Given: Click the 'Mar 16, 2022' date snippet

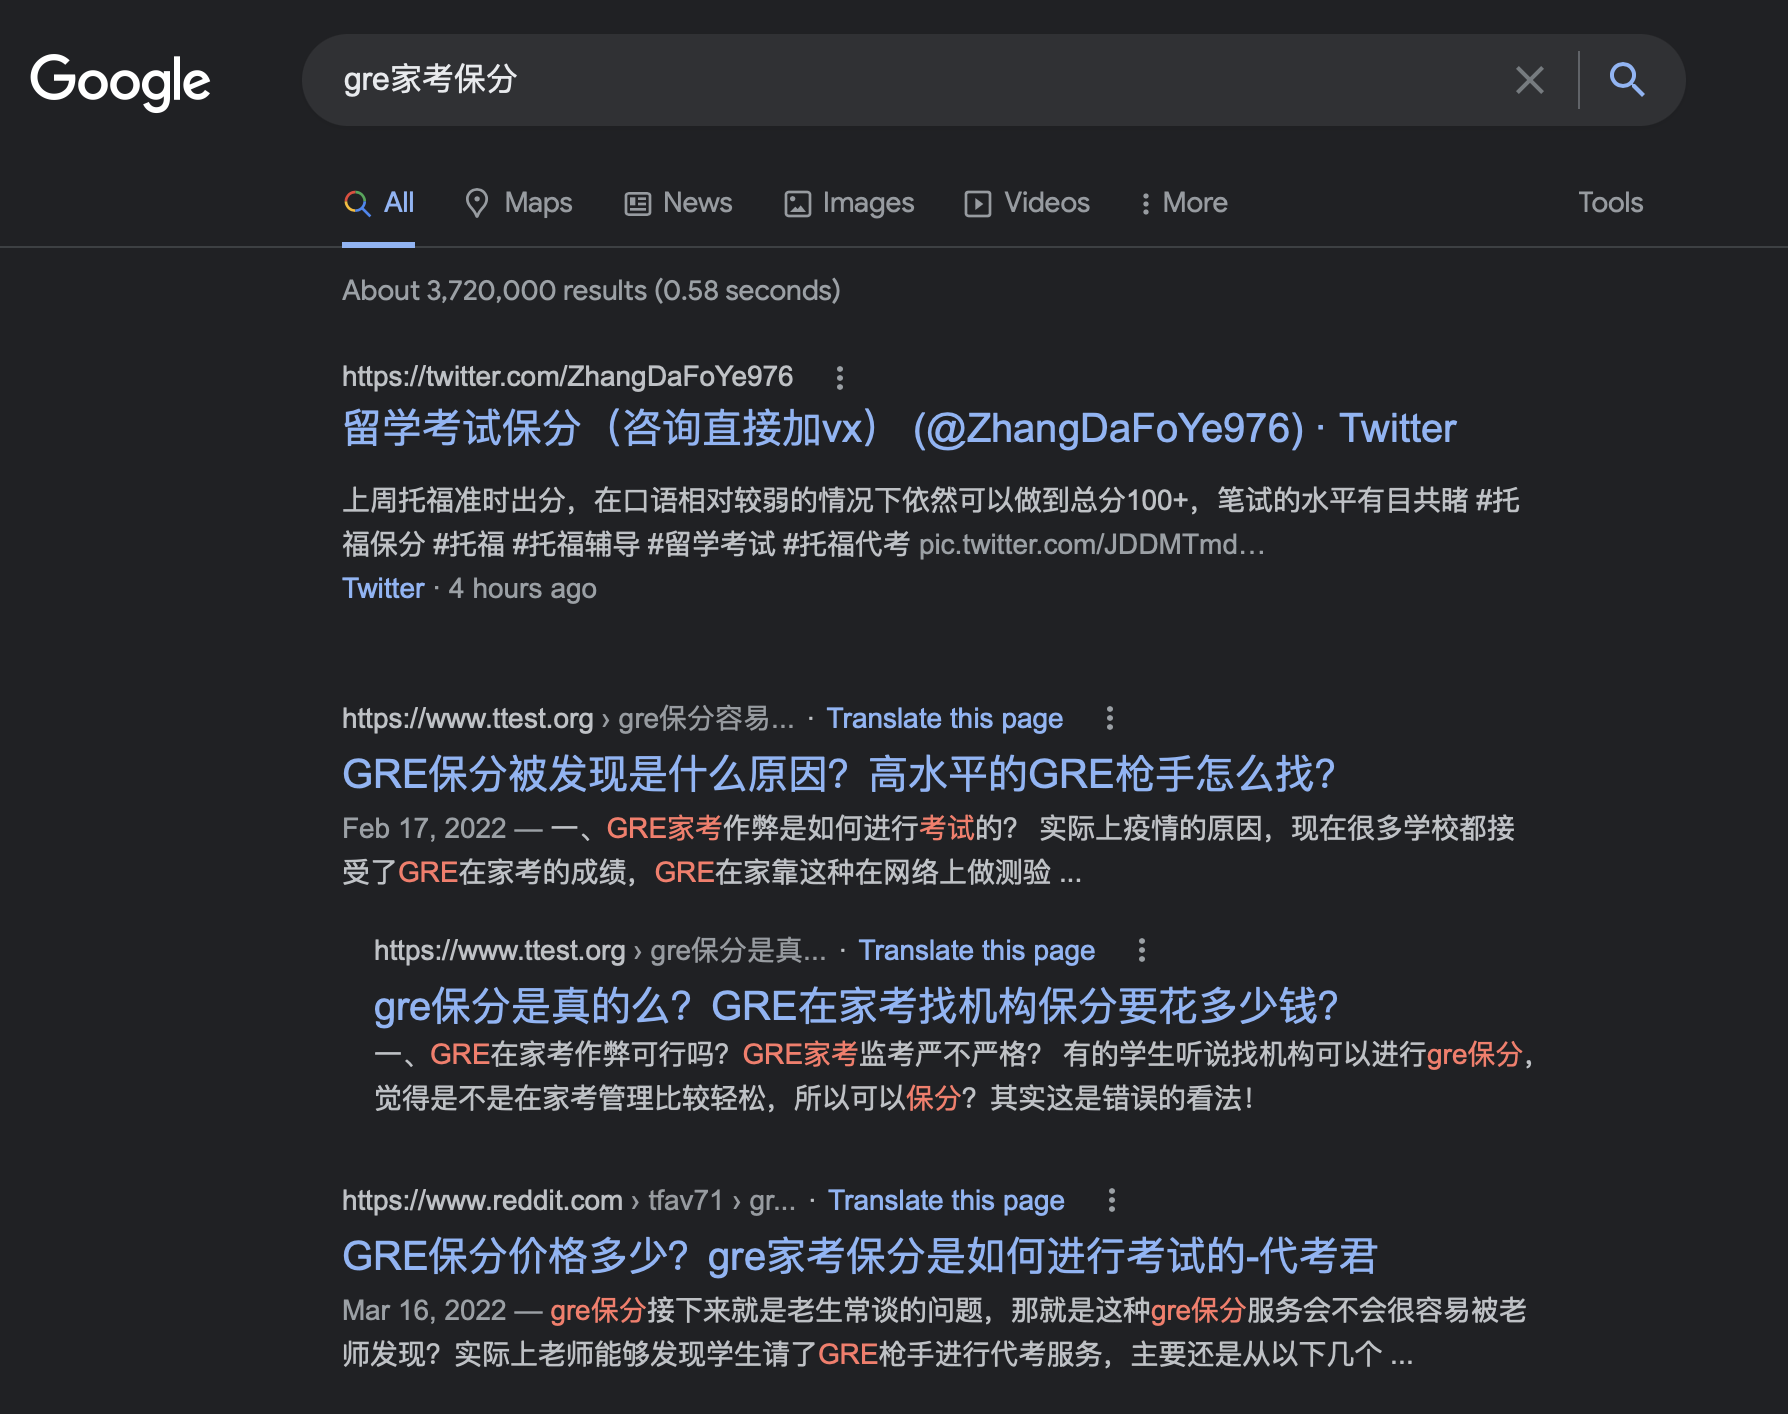Looking at the screenshot, I should pyautogui.click(x=424, y=1310).
